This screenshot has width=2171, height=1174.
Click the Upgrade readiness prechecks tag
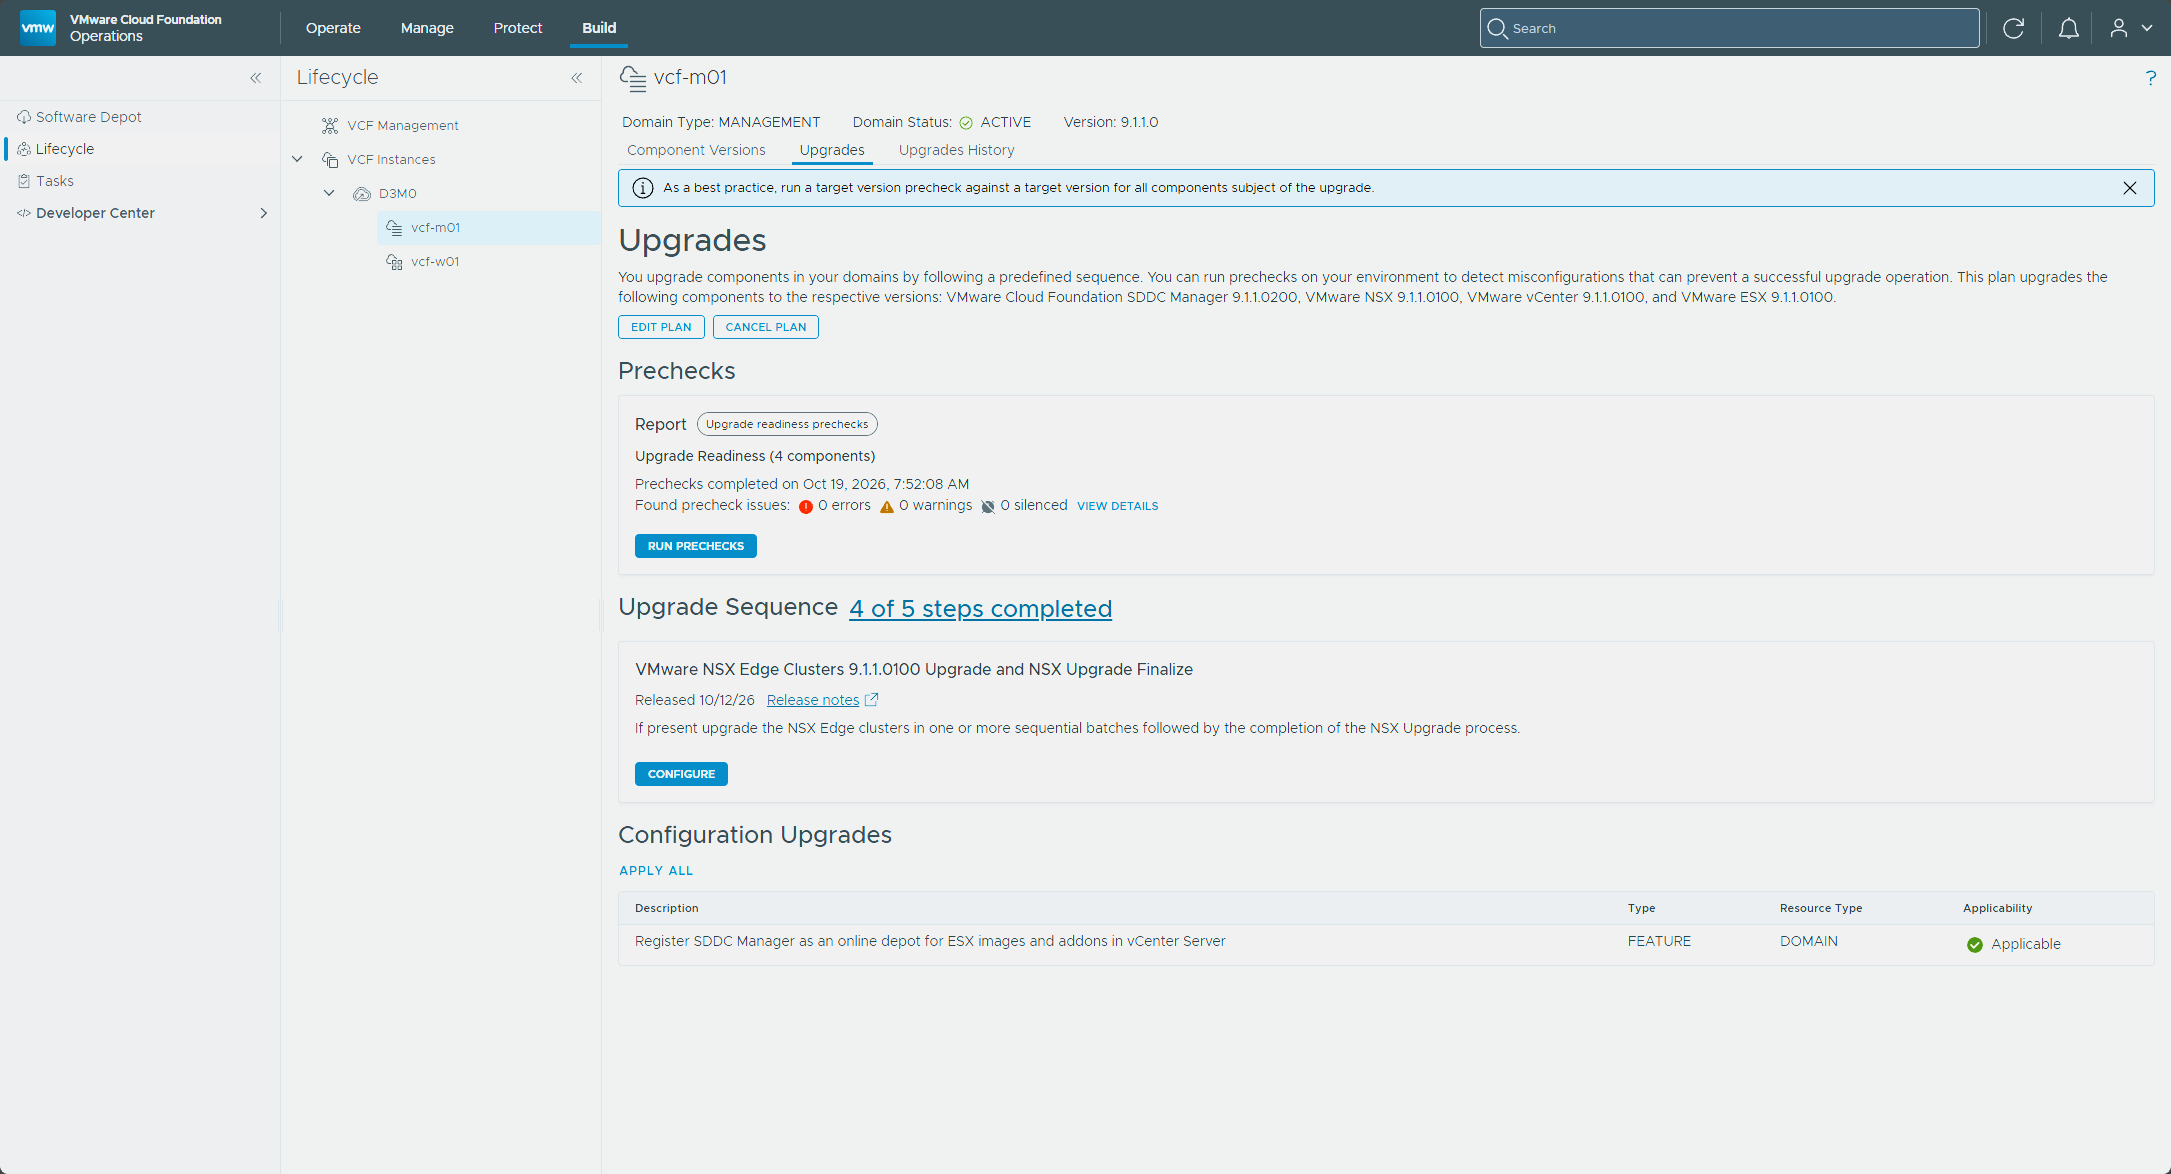point(787,424)
